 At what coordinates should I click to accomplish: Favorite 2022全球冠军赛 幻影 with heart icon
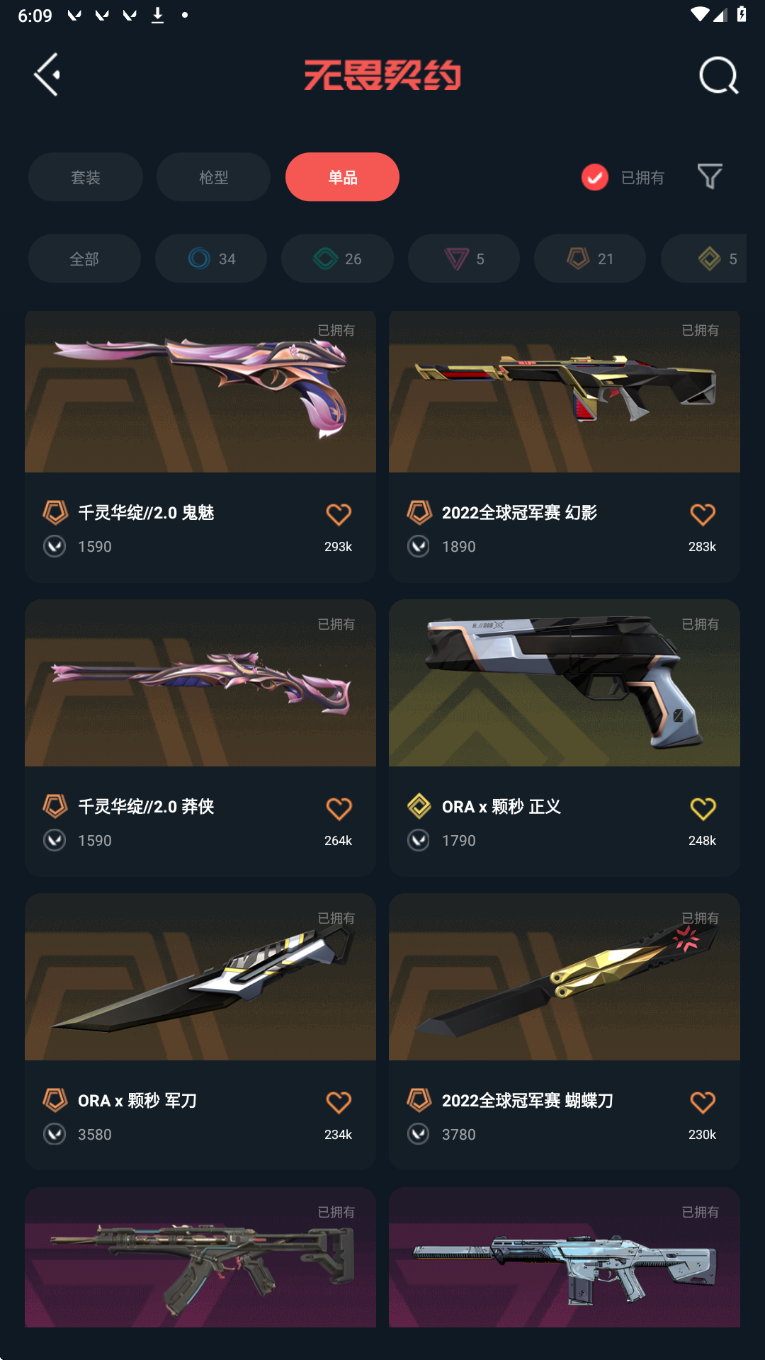pos(703,514)
